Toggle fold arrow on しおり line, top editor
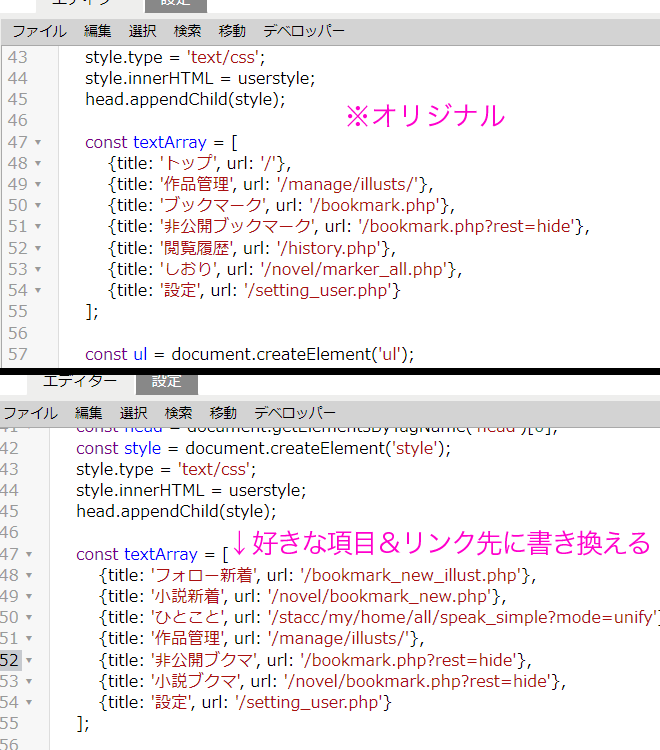 38,270
